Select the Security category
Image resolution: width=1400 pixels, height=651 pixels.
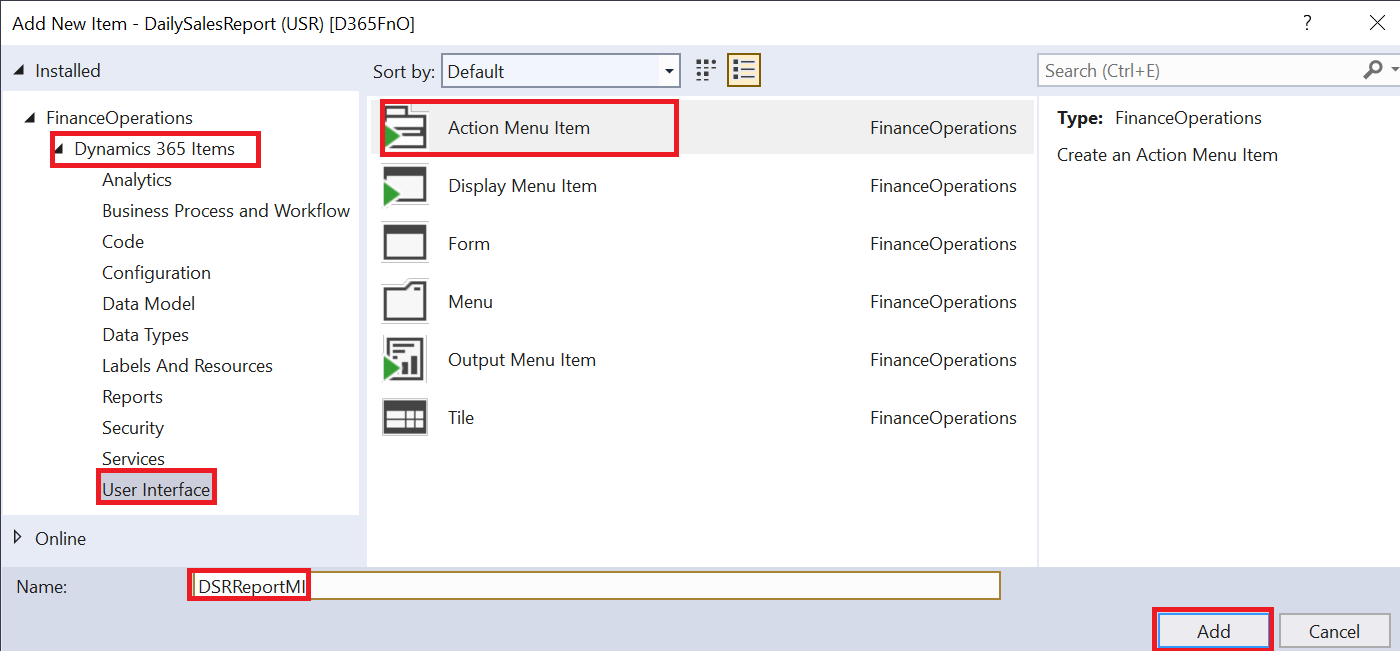coord(133,427)
